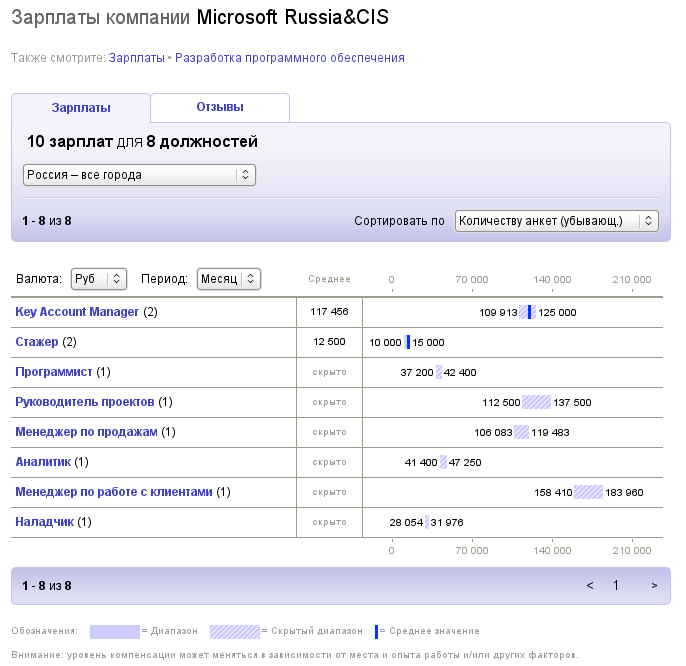Click the '1 - 8 из 8' counter in the bottom bar

(x=47, y=586)
